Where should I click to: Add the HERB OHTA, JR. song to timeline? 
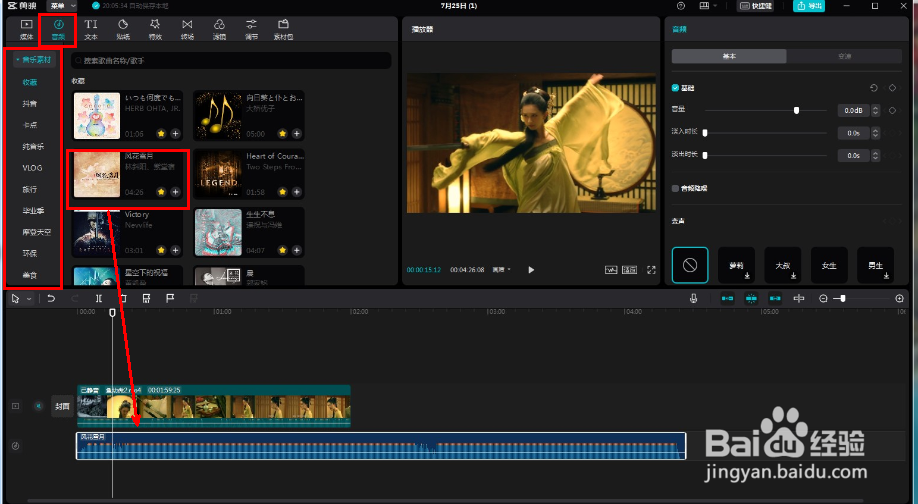click(175, 133)
